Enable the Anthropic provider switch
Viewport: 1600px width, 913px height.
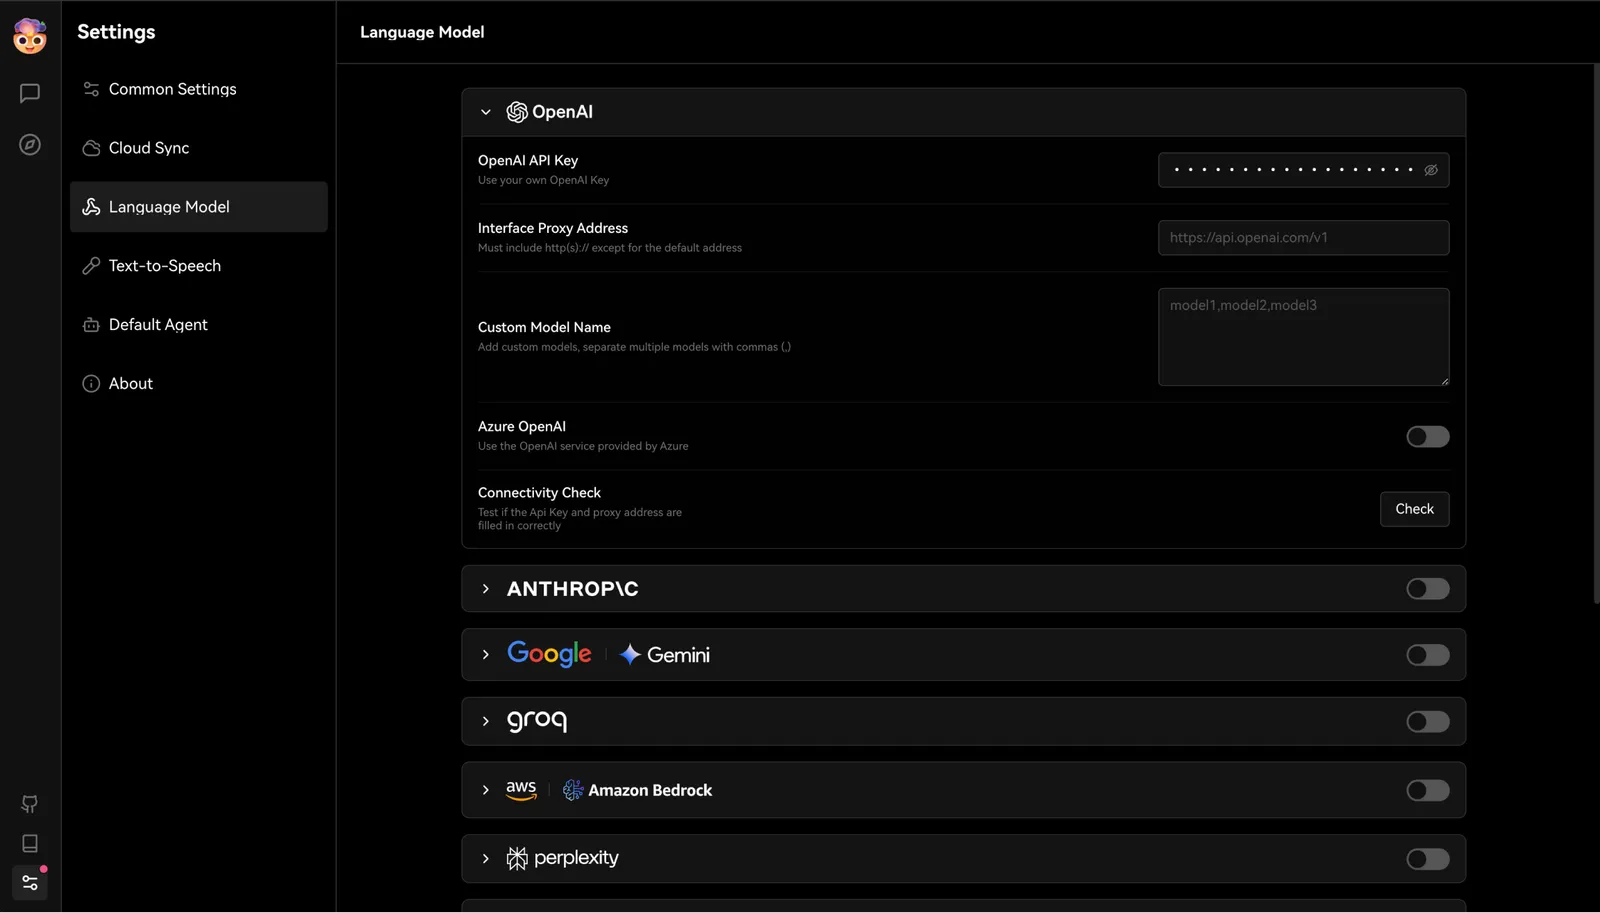[x=1428, y=589]
